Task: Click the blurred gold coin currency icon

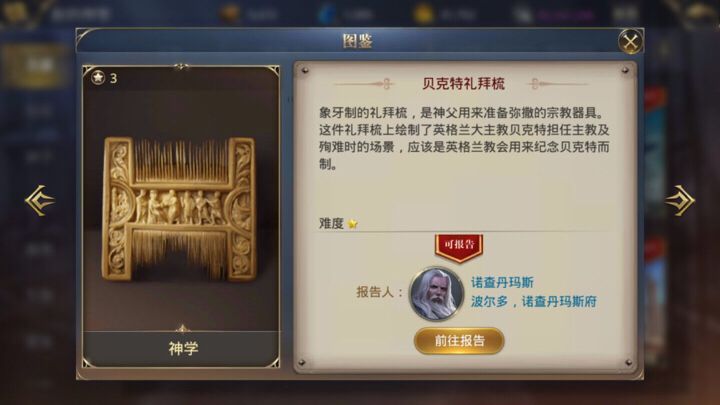Action: coord(422,13)
